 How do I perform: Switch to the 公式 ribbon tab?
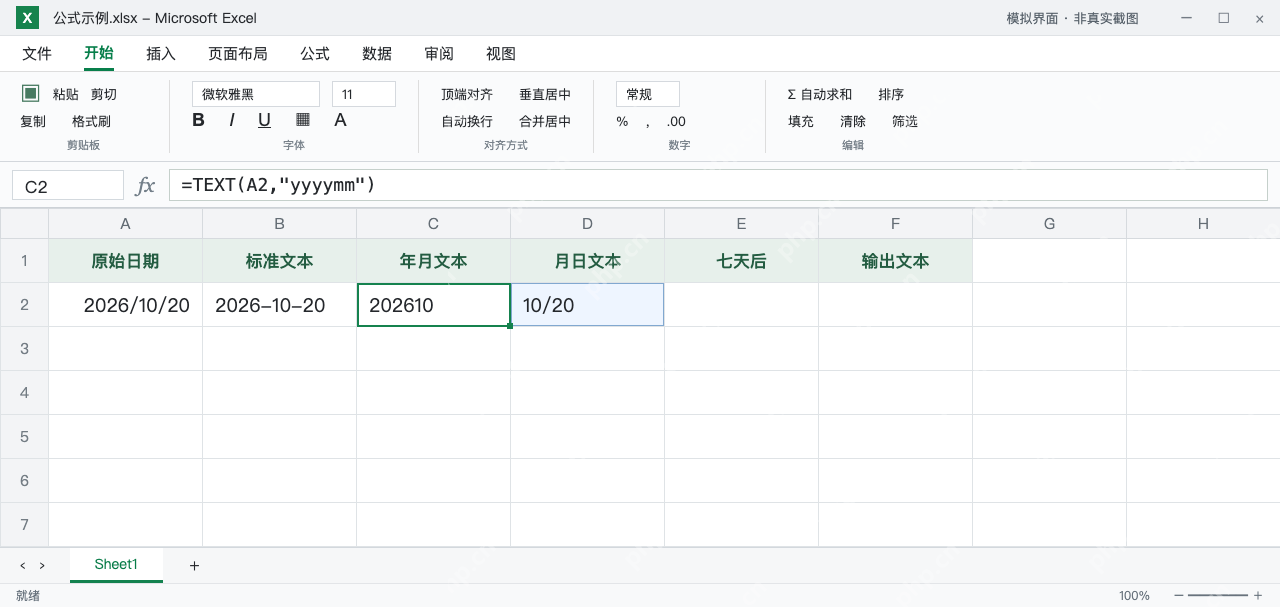315,54
